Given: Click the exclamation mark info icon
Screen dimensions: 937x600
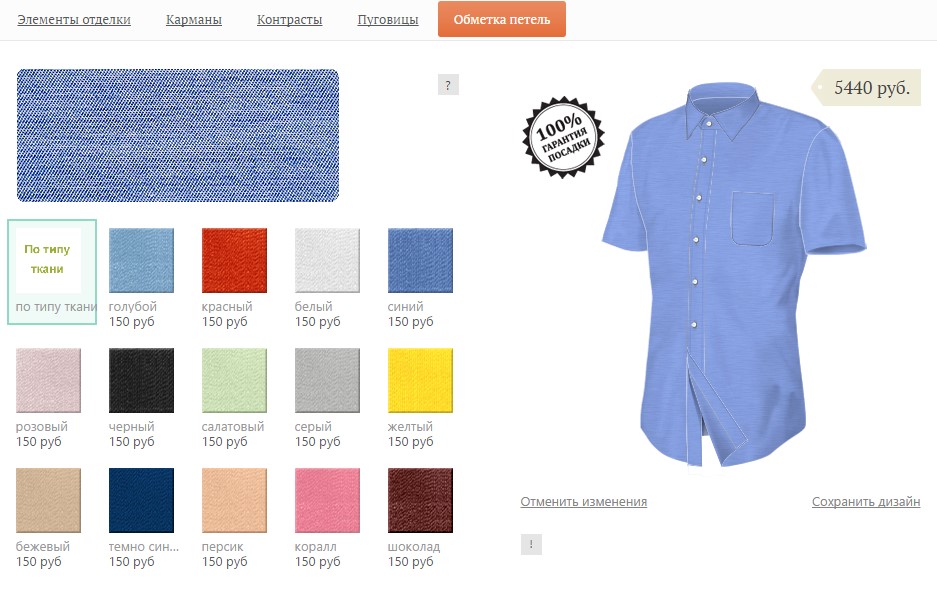Looking at the screenshot, I should tap(531, 544).
